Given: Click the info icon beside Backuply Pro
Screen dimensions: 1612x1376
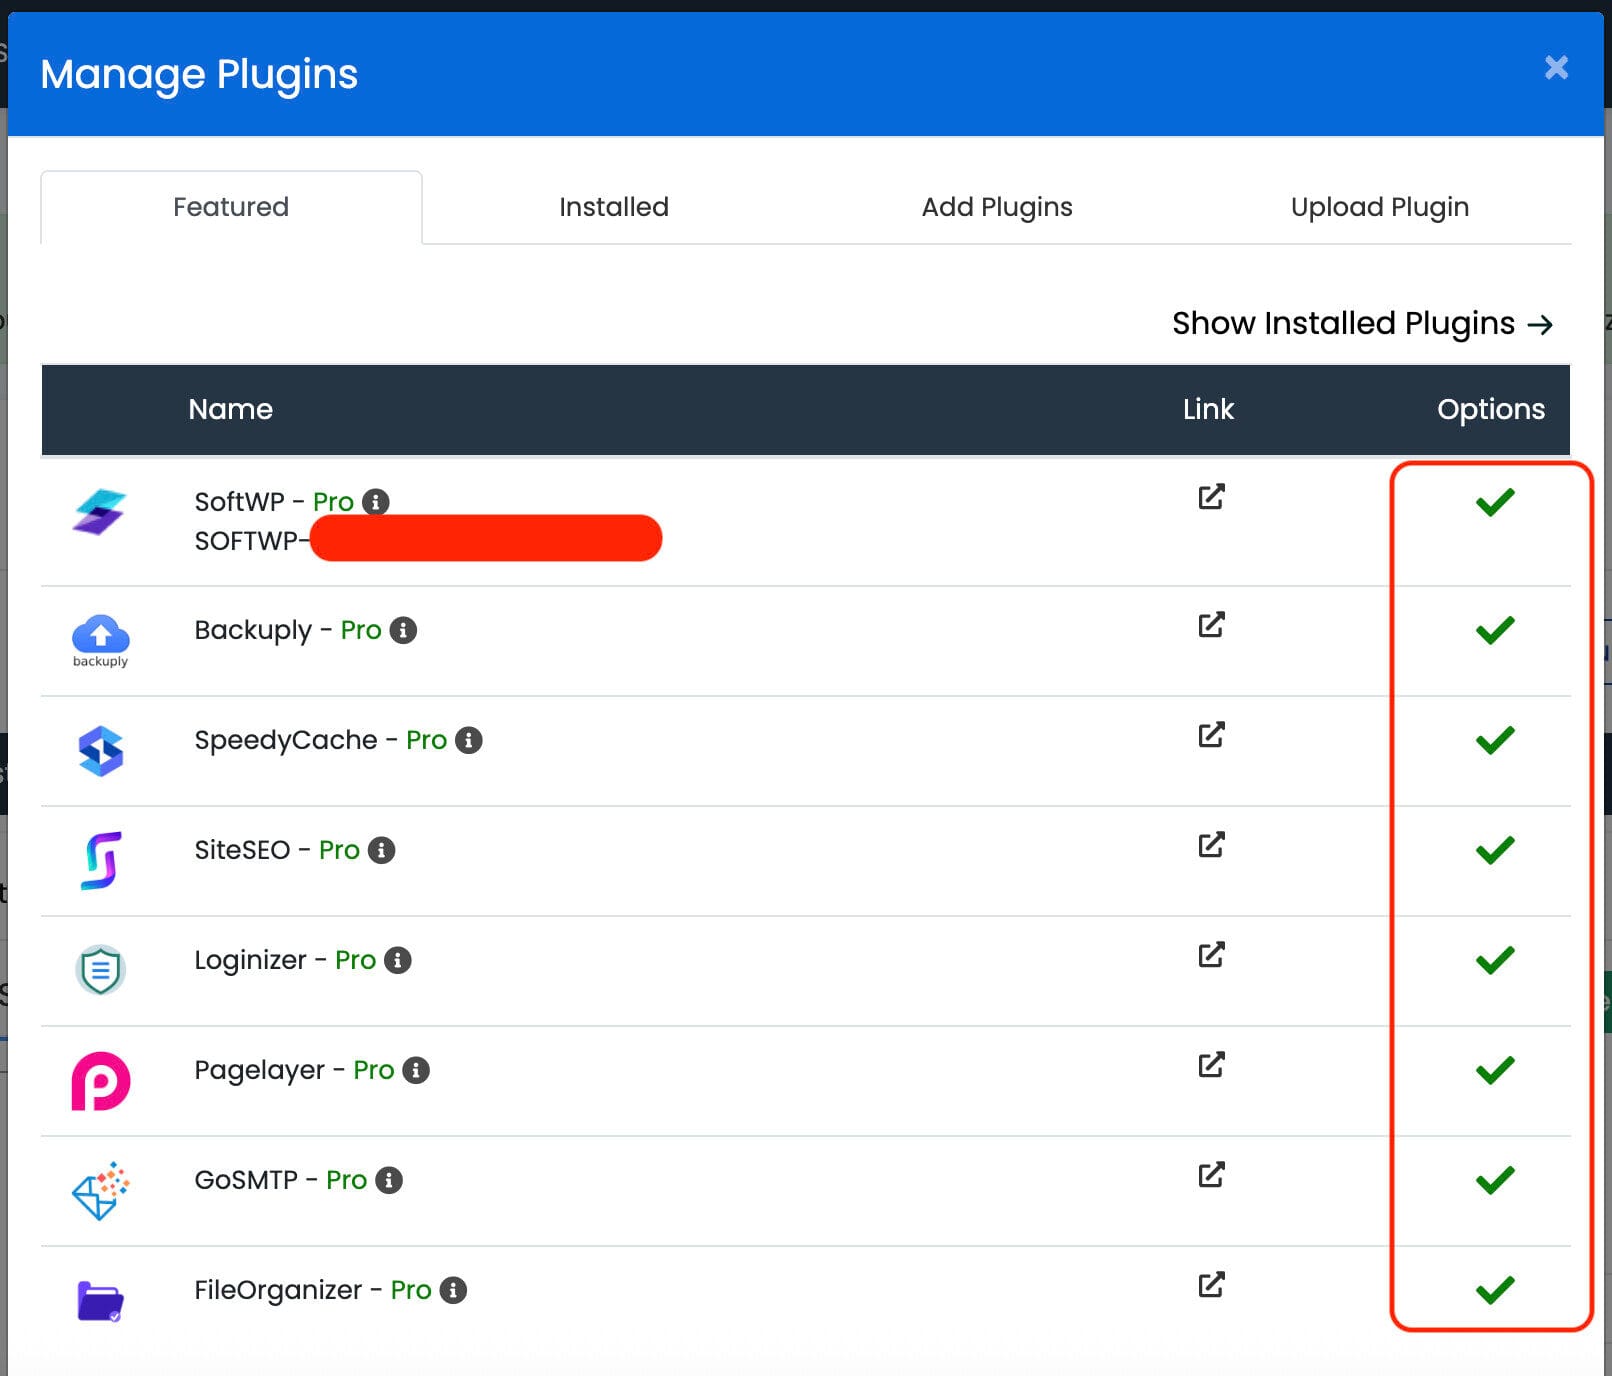Looking at the screenshot, I should click(x=403, y=630).
